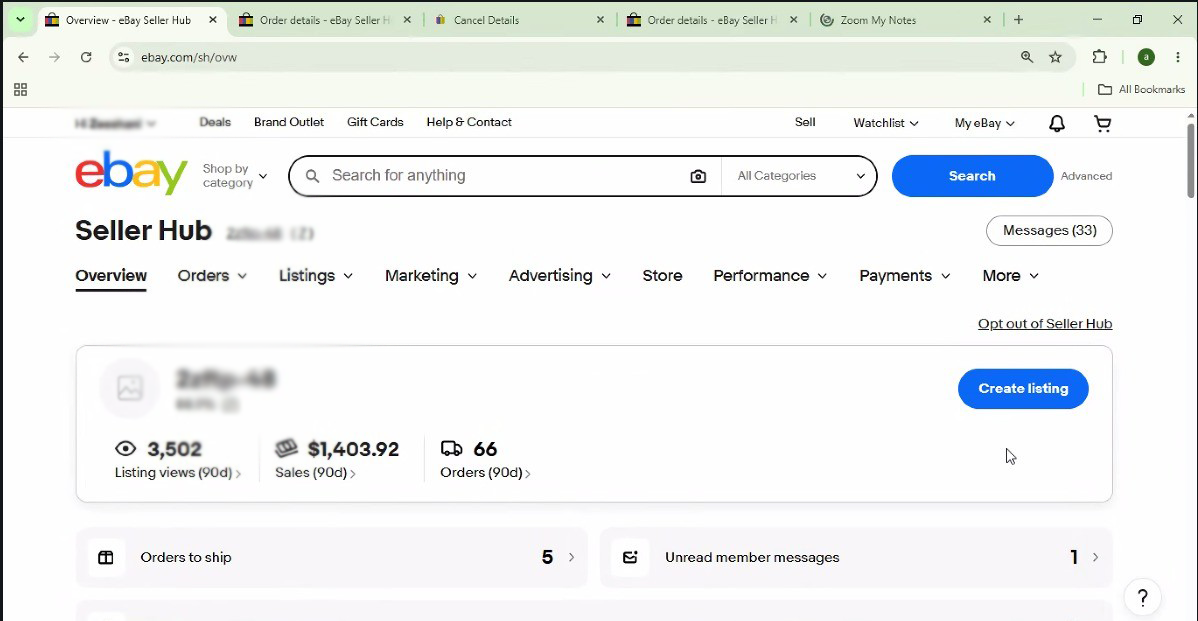
Task: Open the shopping cart
Action: [x=1102, y=123]
